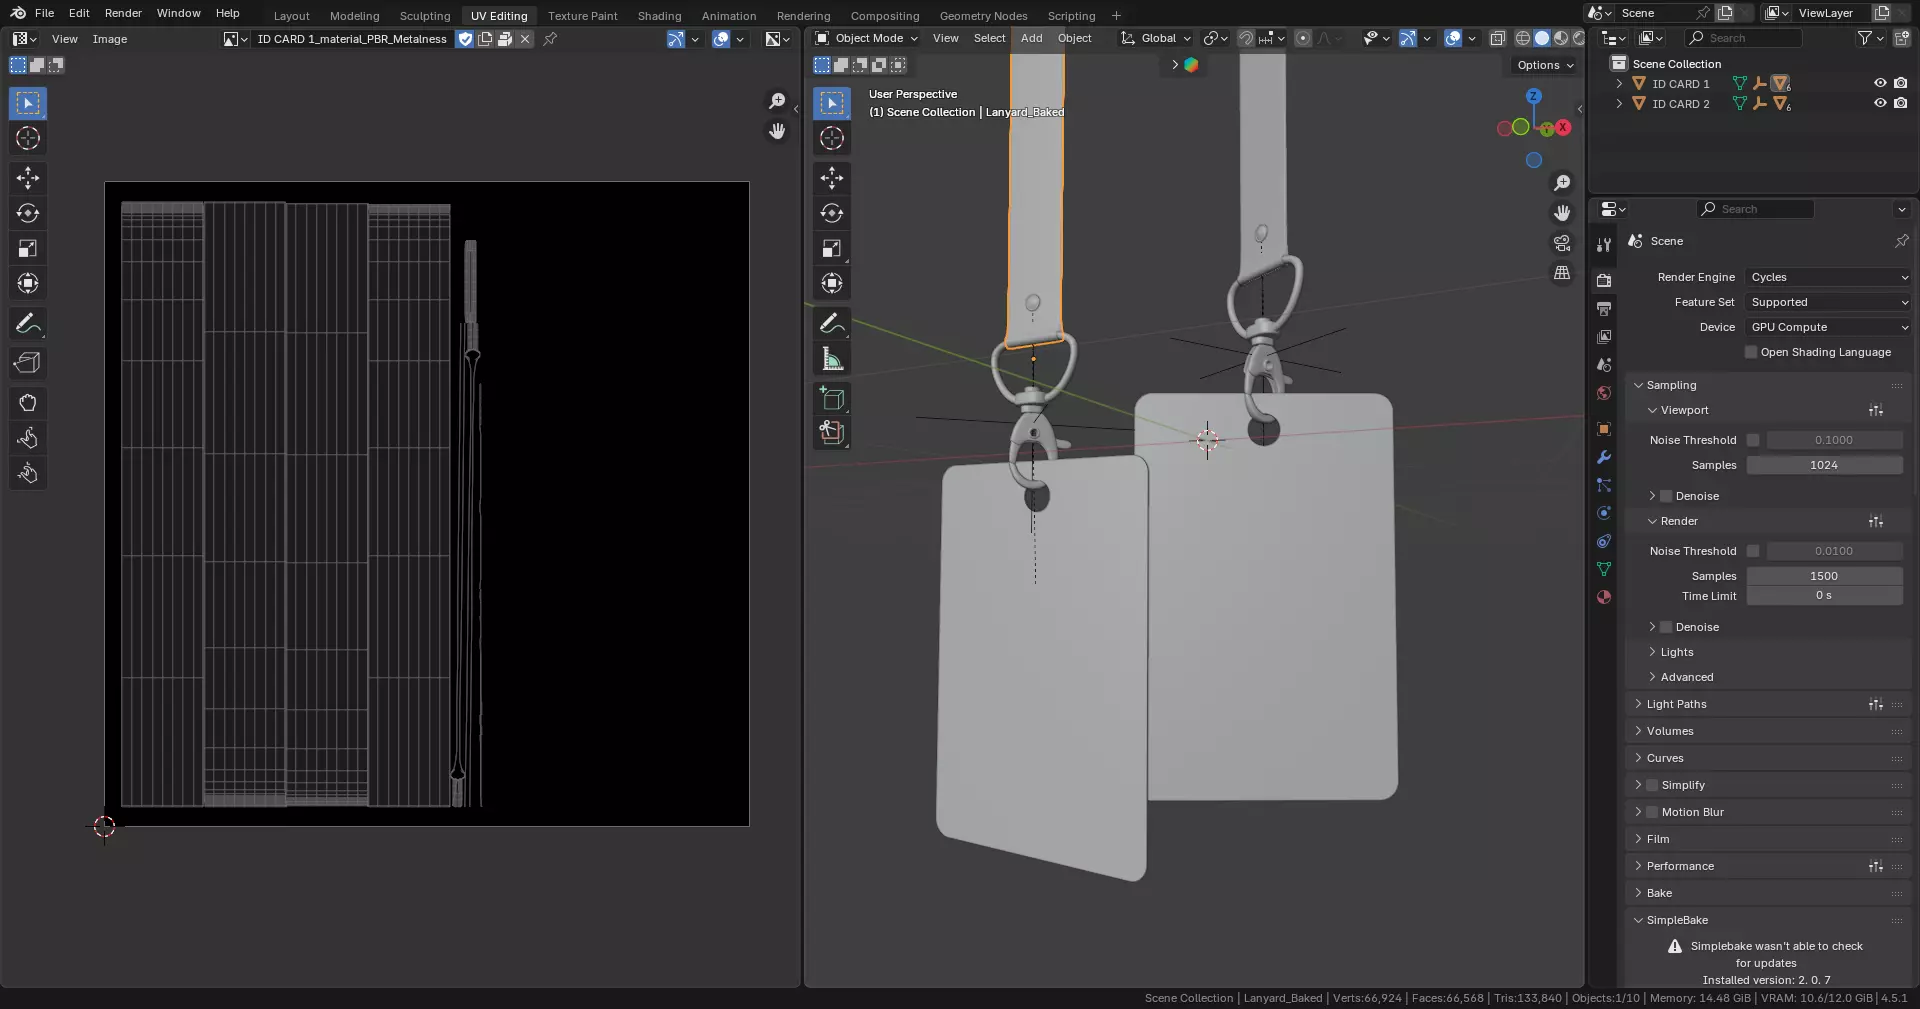Select the Relax tool in the UV editor
The height and width of the screenshot is (1009, 1920).
click(x=28, y=438)
